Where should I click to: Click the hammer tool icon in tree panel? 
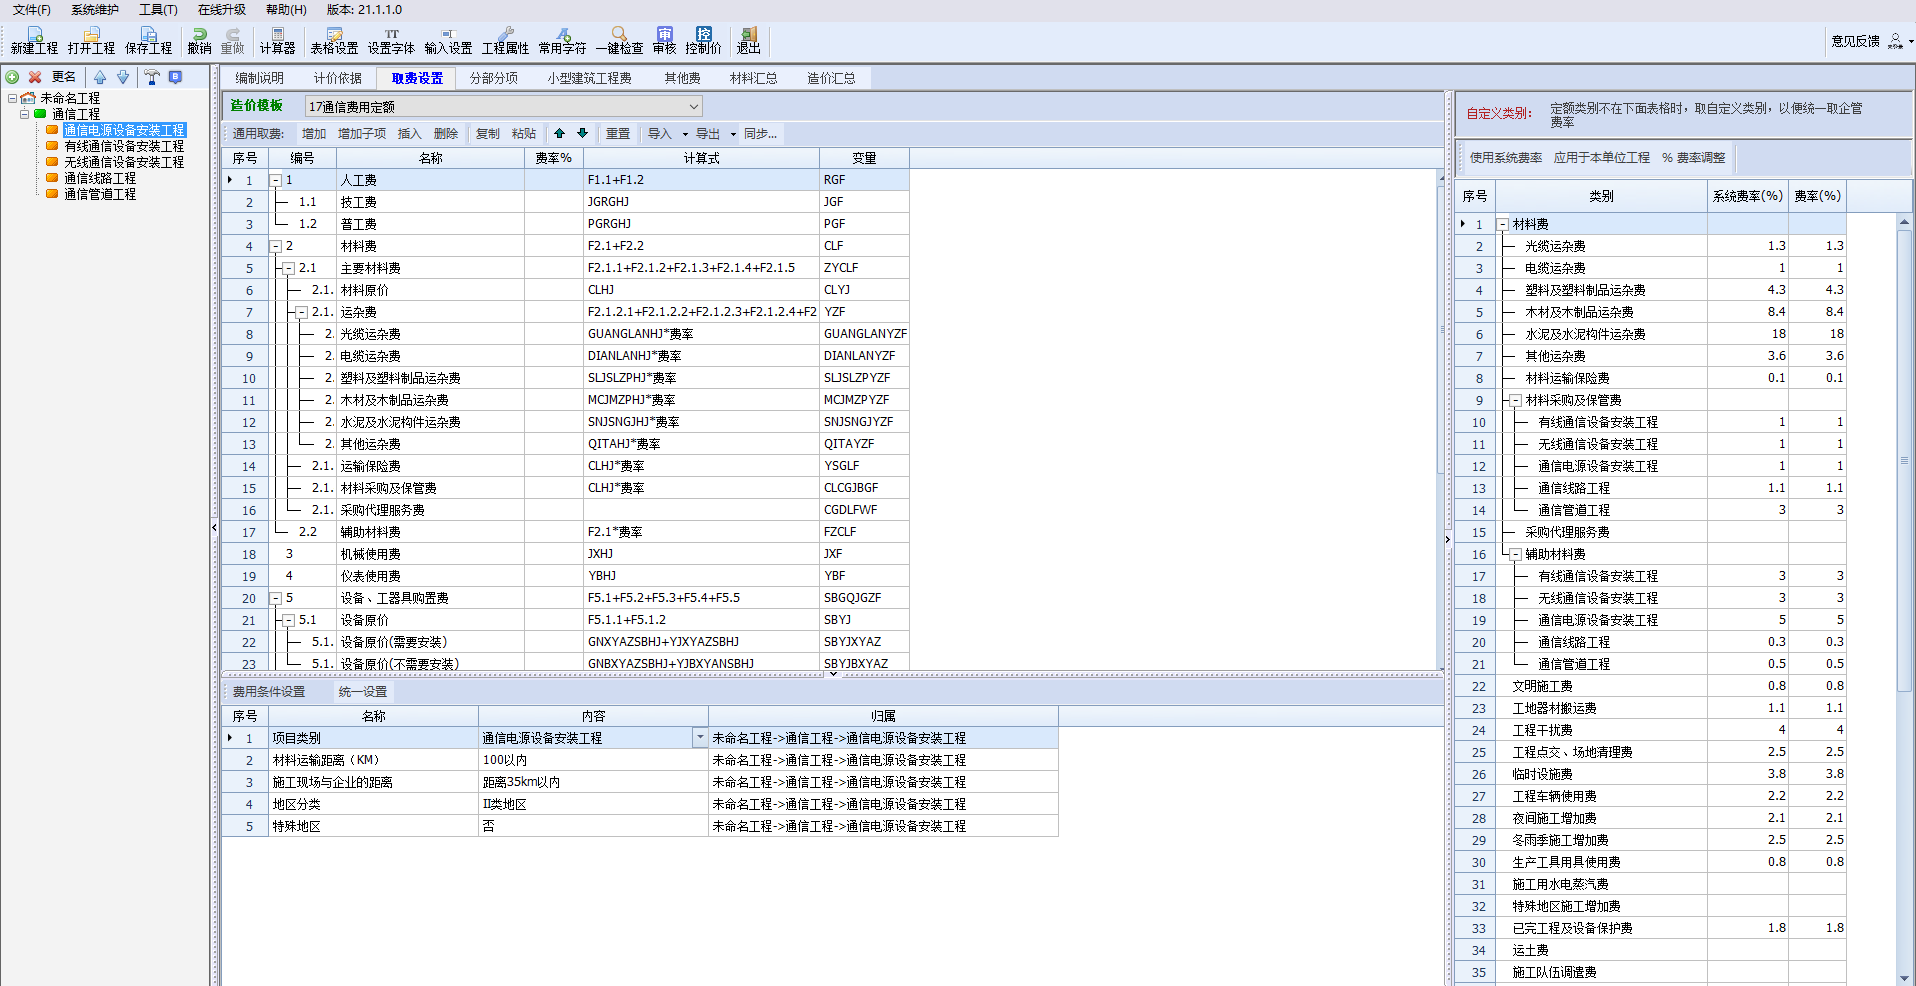(x=151, y=77)
